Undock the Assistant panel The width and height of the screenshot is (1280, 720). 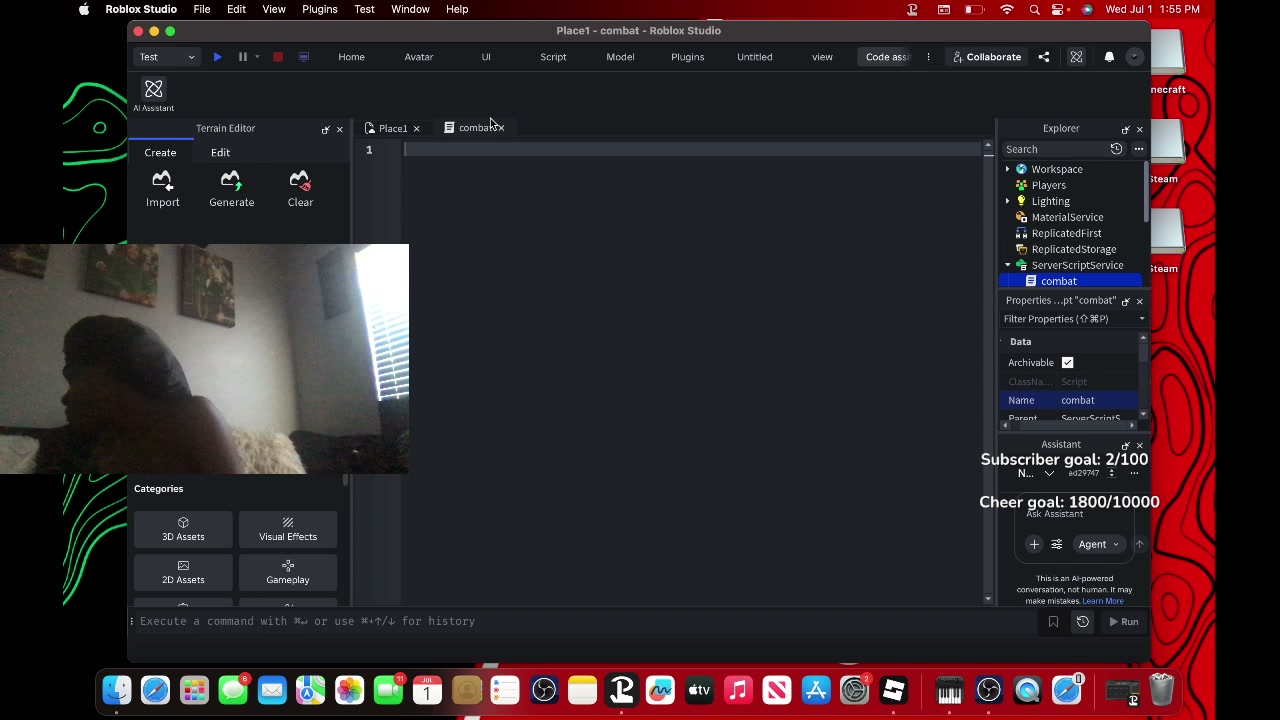pos(1125,445)
